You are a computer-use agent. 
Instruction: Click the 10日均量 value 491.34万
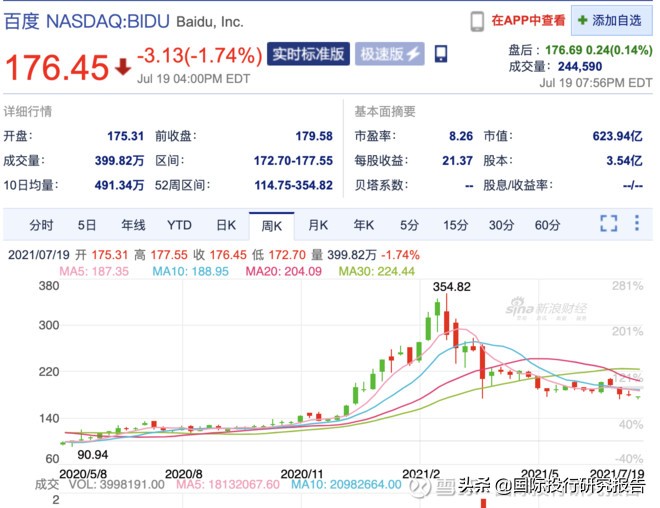[x=119, y=185]
